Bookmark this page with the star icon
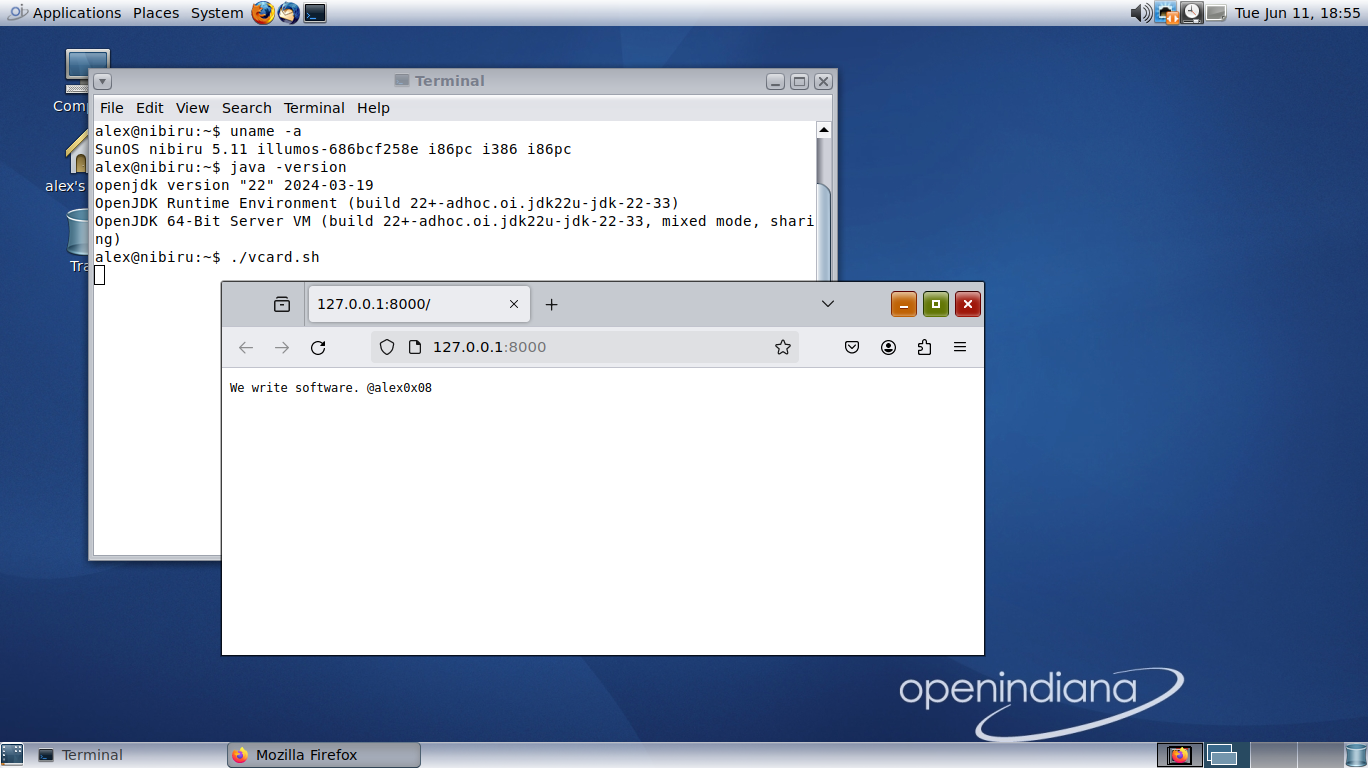This screenshot has height=768, width=1368. [x=782, y=347]
